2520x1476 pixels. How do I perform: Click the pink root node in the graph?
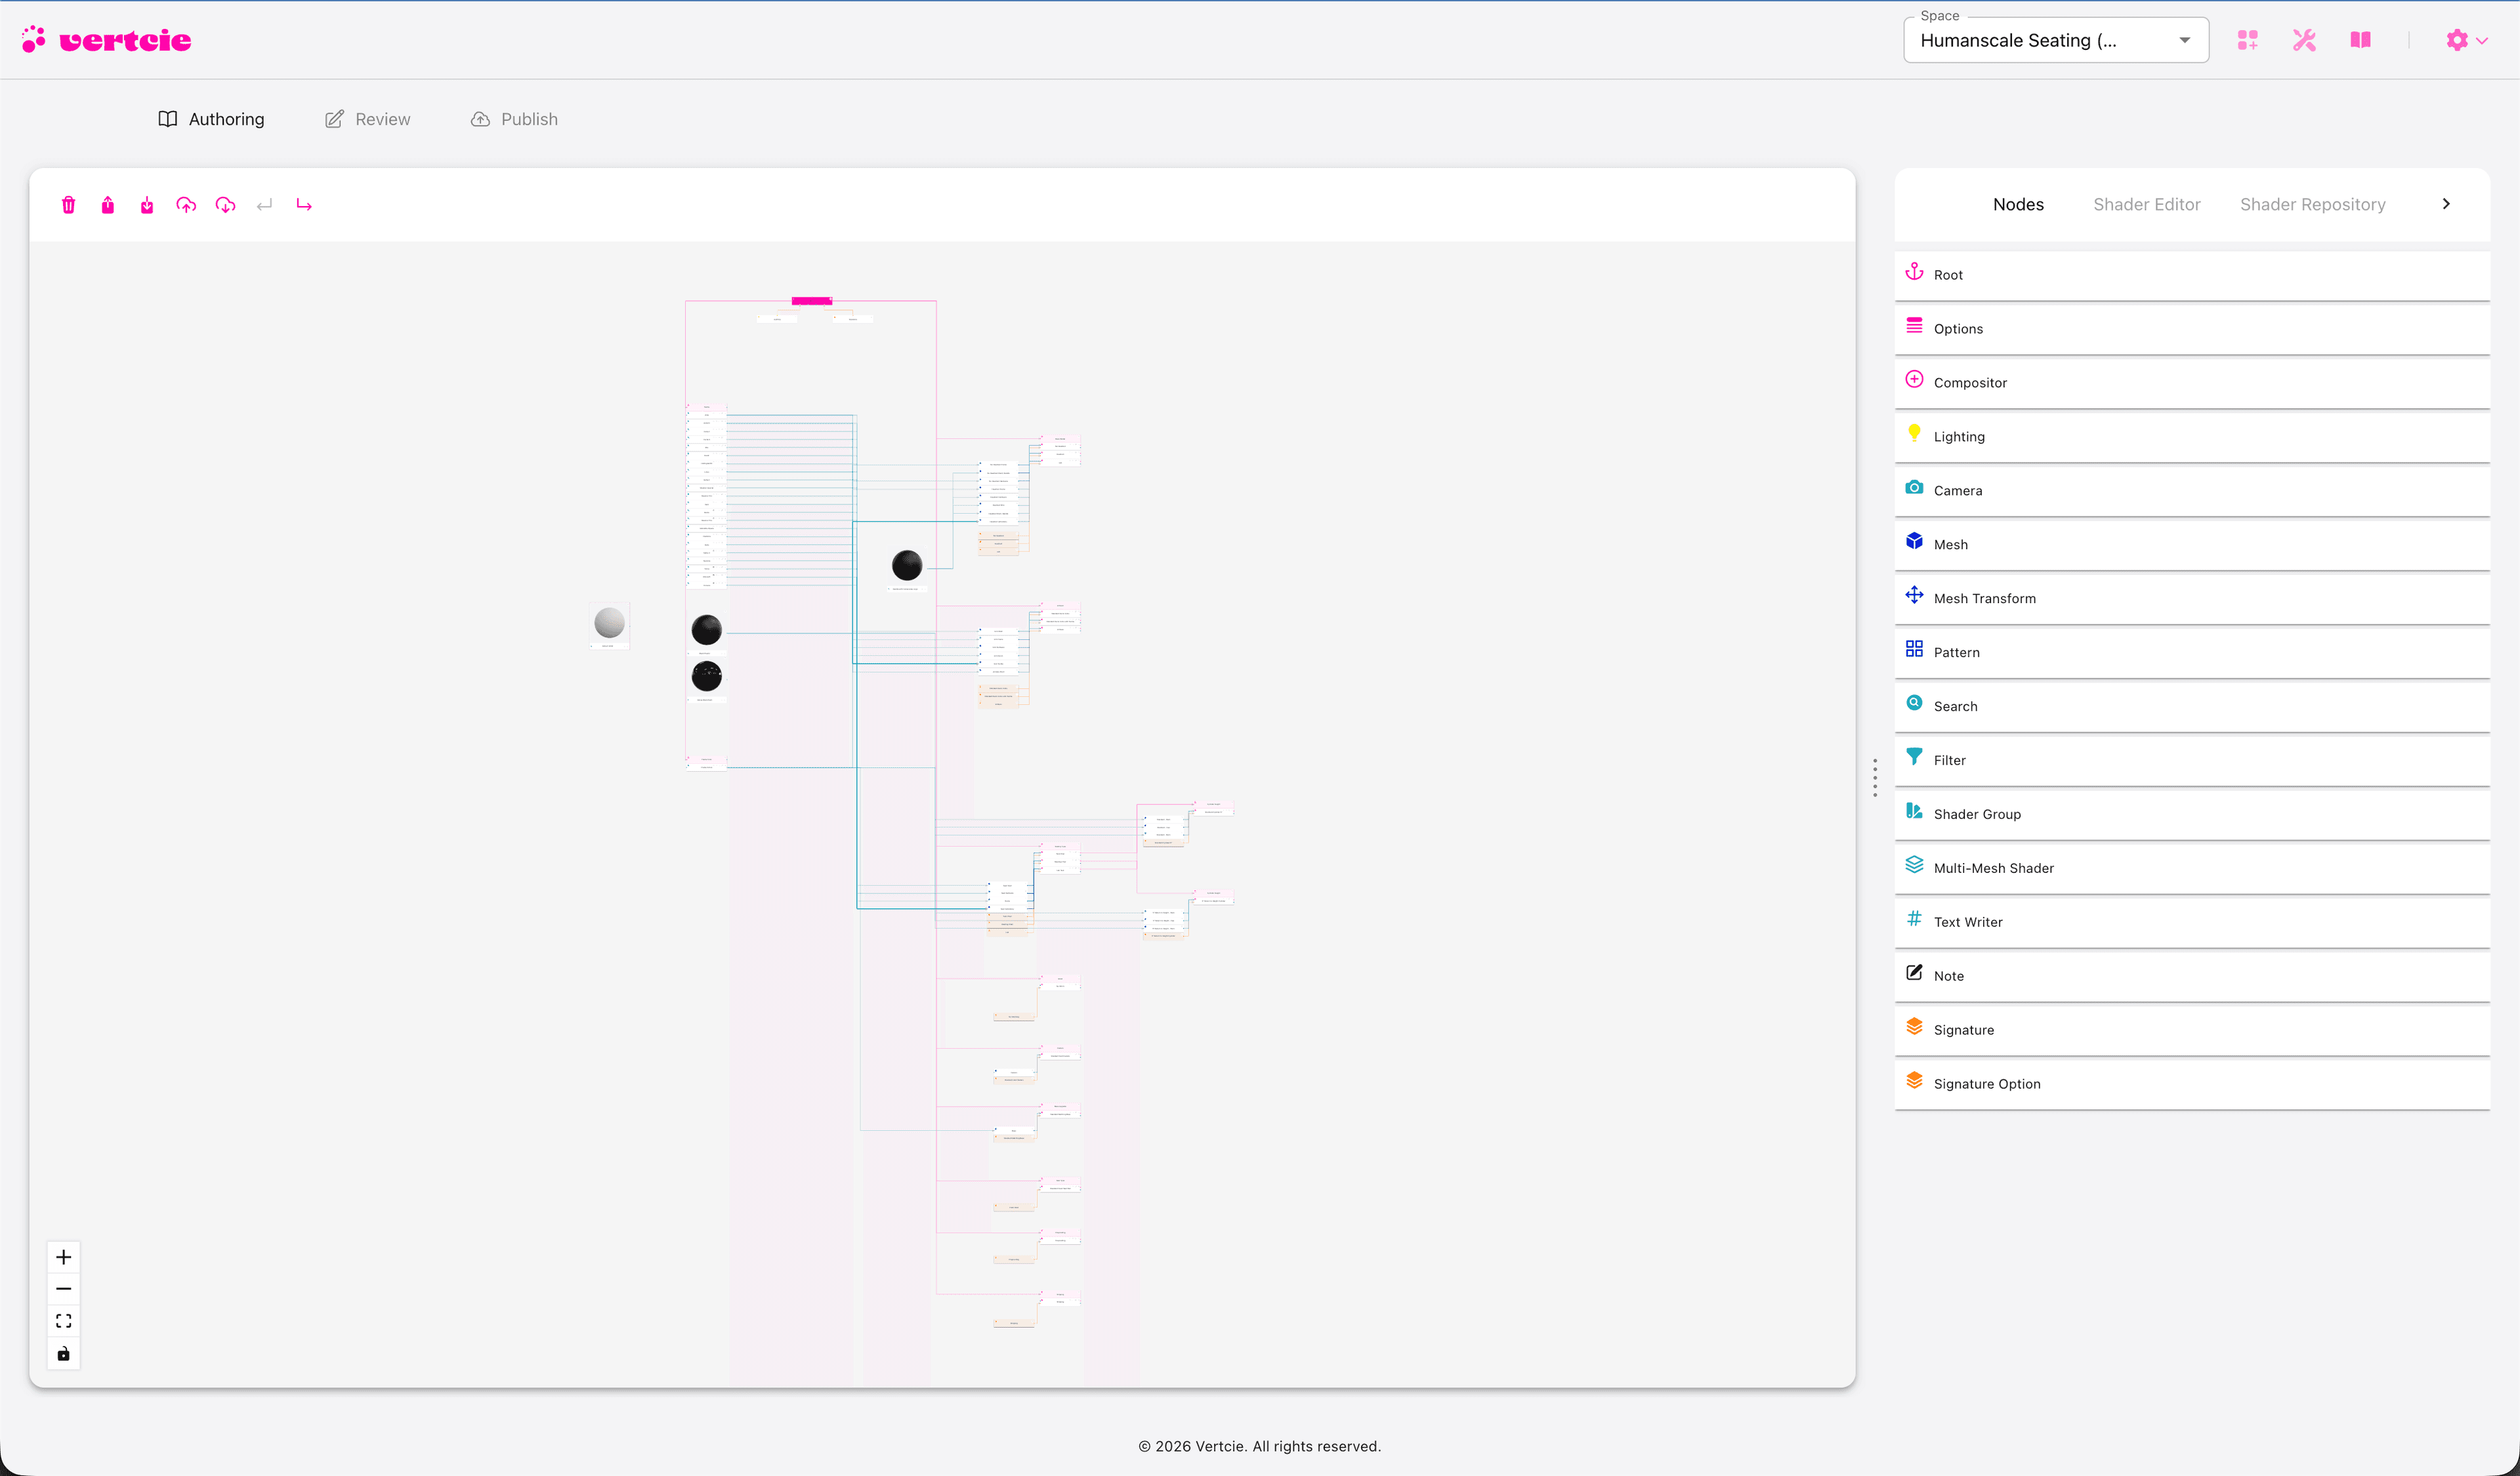pos(811,301)
